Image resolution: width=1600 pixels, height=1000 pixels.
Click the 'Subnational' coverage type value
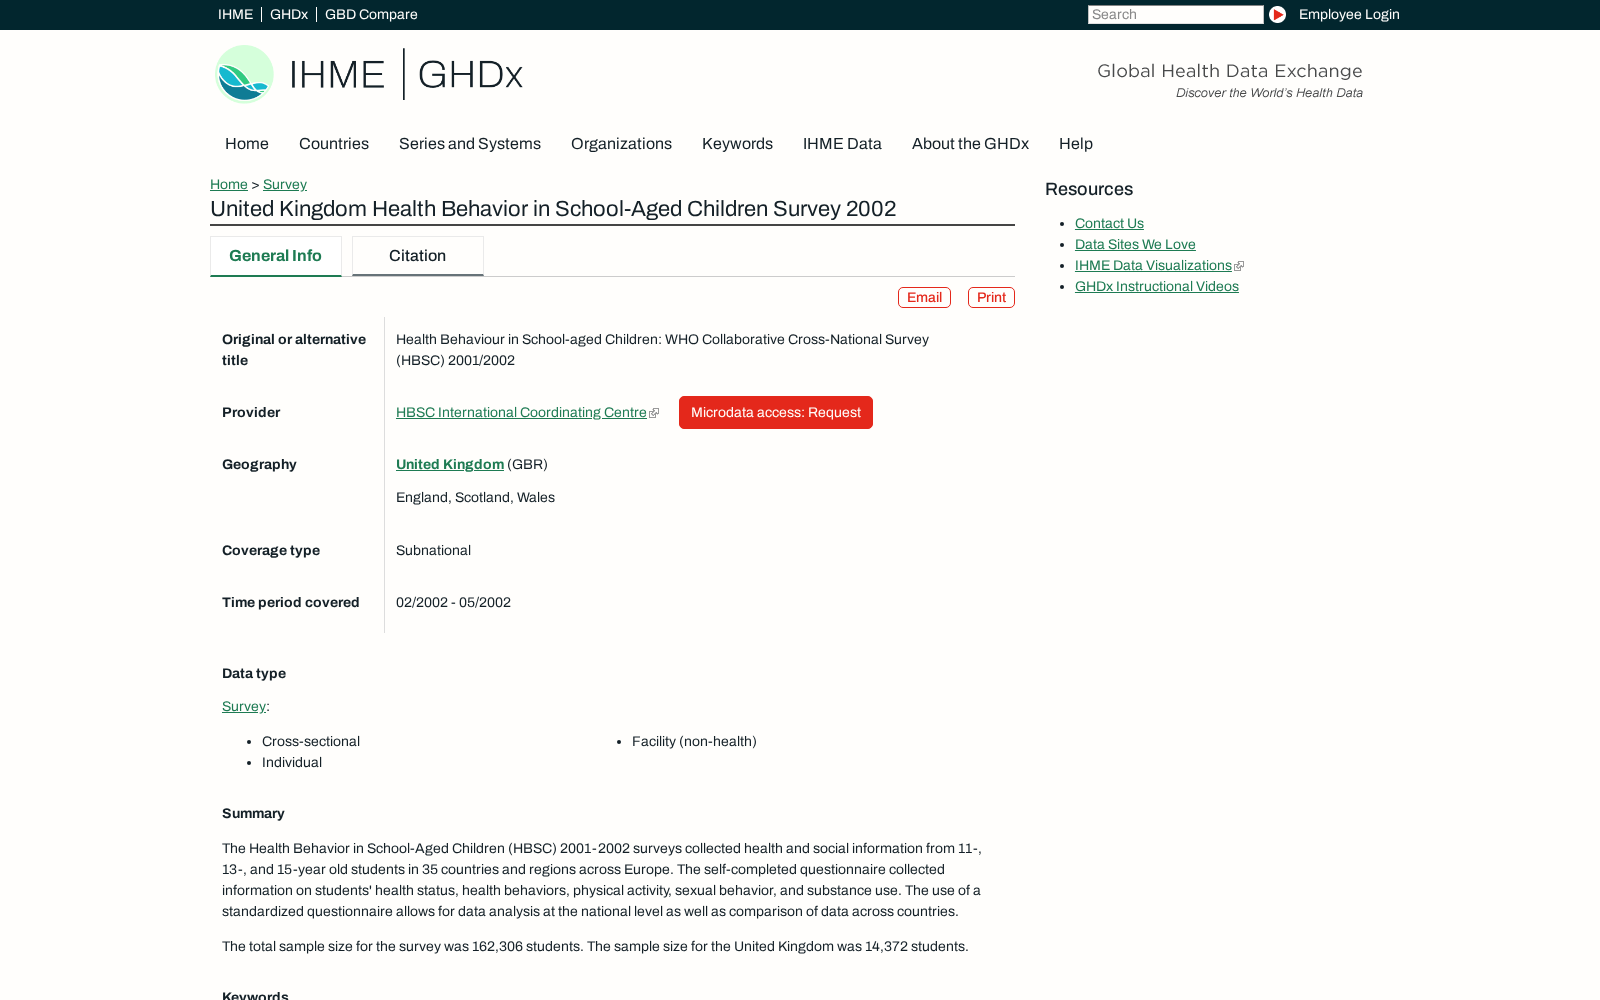pos(433,550)
